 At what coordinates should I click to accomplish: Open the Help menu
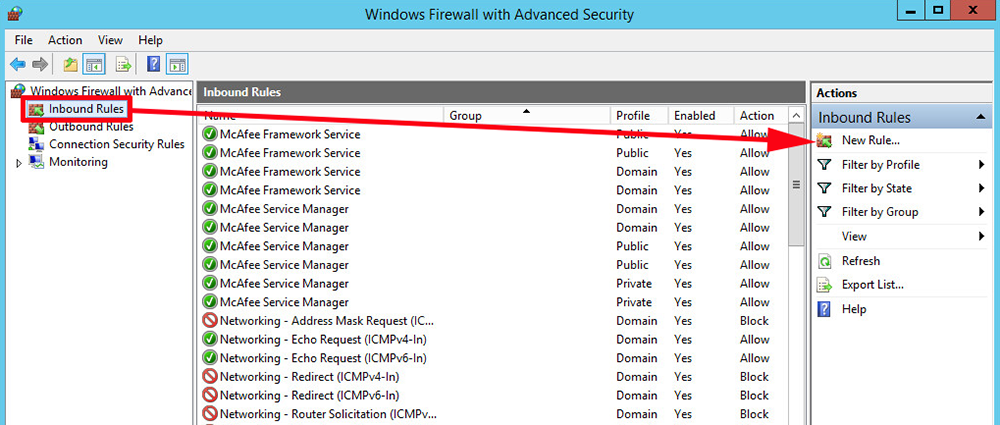pos(151,40)
